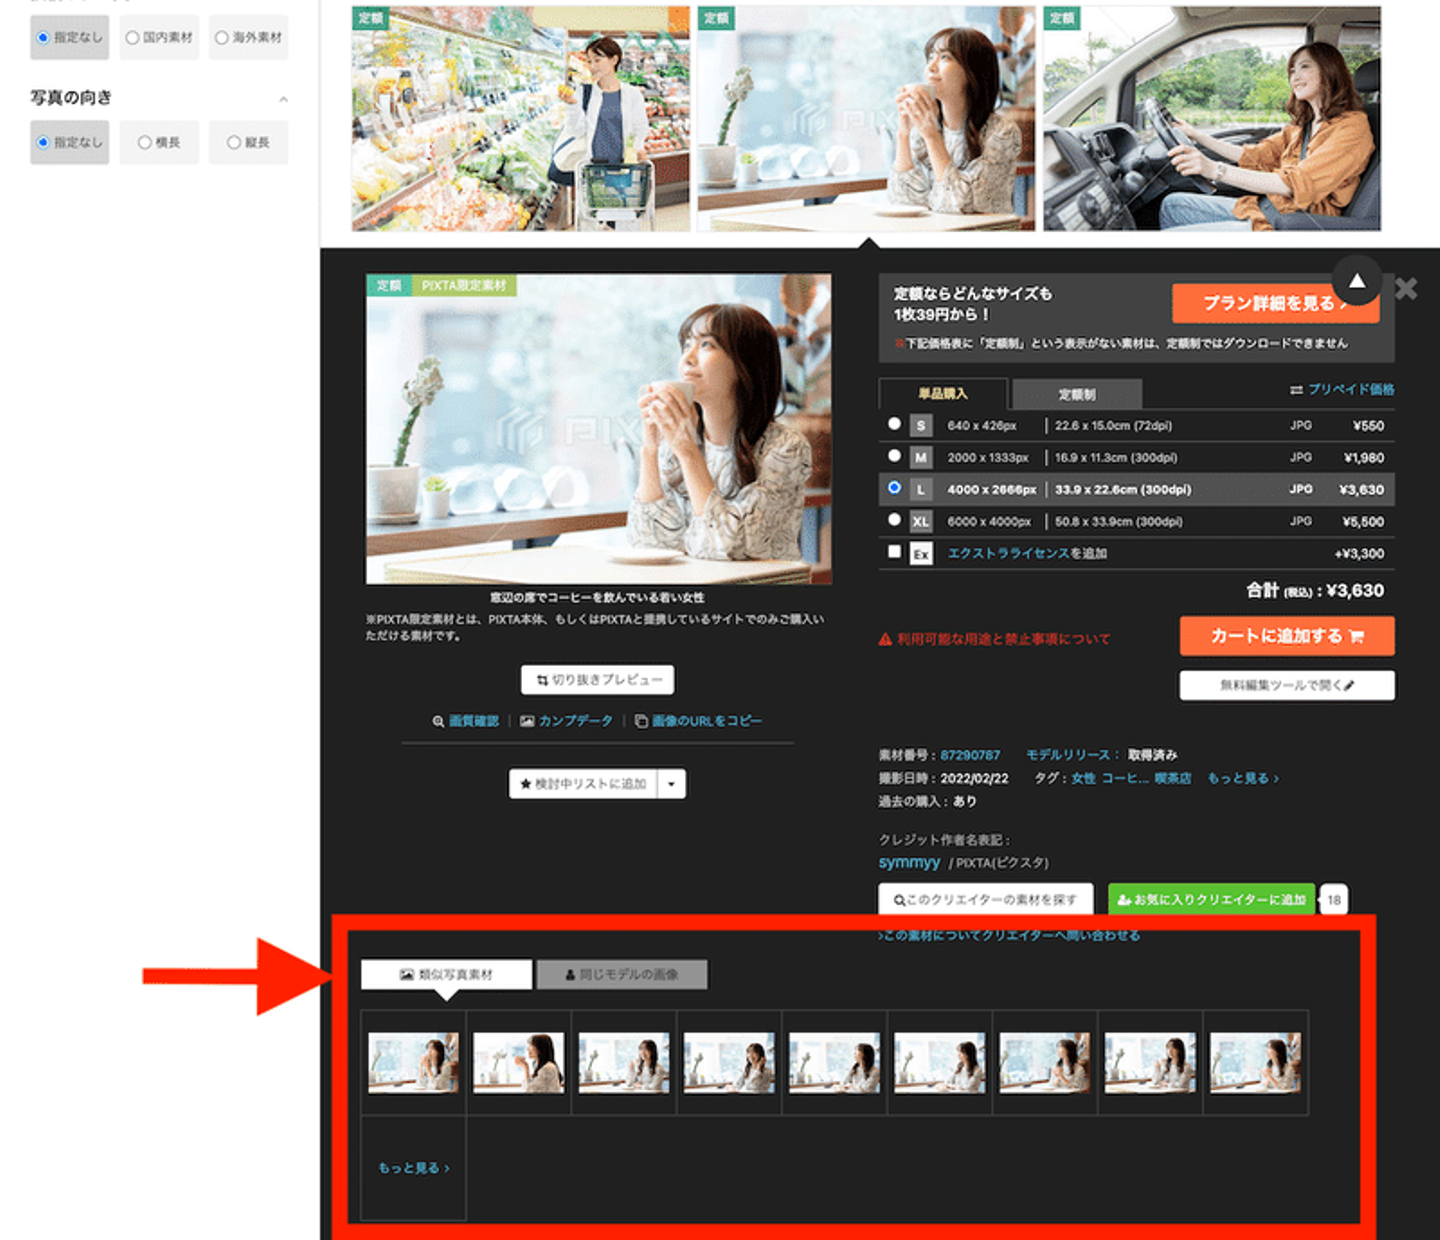Close the dark photo detail panel
Image resolution: width=1440 pixels, height=1240 pixels.
point(1406,289)
